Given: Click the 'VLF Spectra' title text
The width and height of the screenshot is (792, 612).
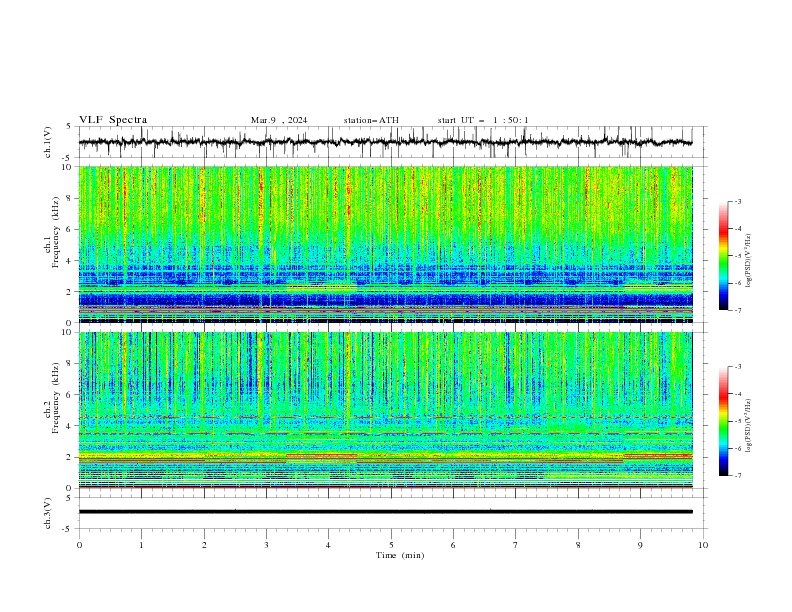Looking at the screenshot, I should (113, 120).
